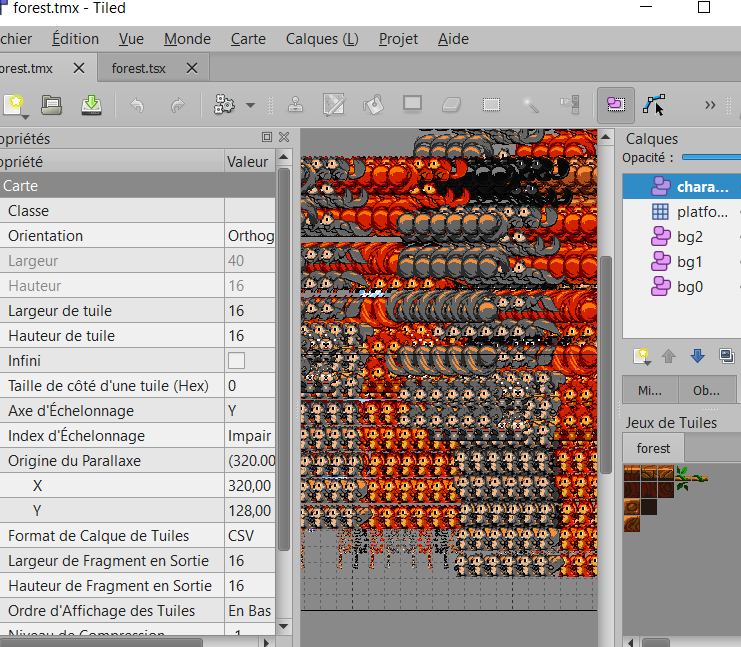Viewport: 741px width, 647px height.
Task: Click the duplicate layer icon
Action: coord(726,356)
